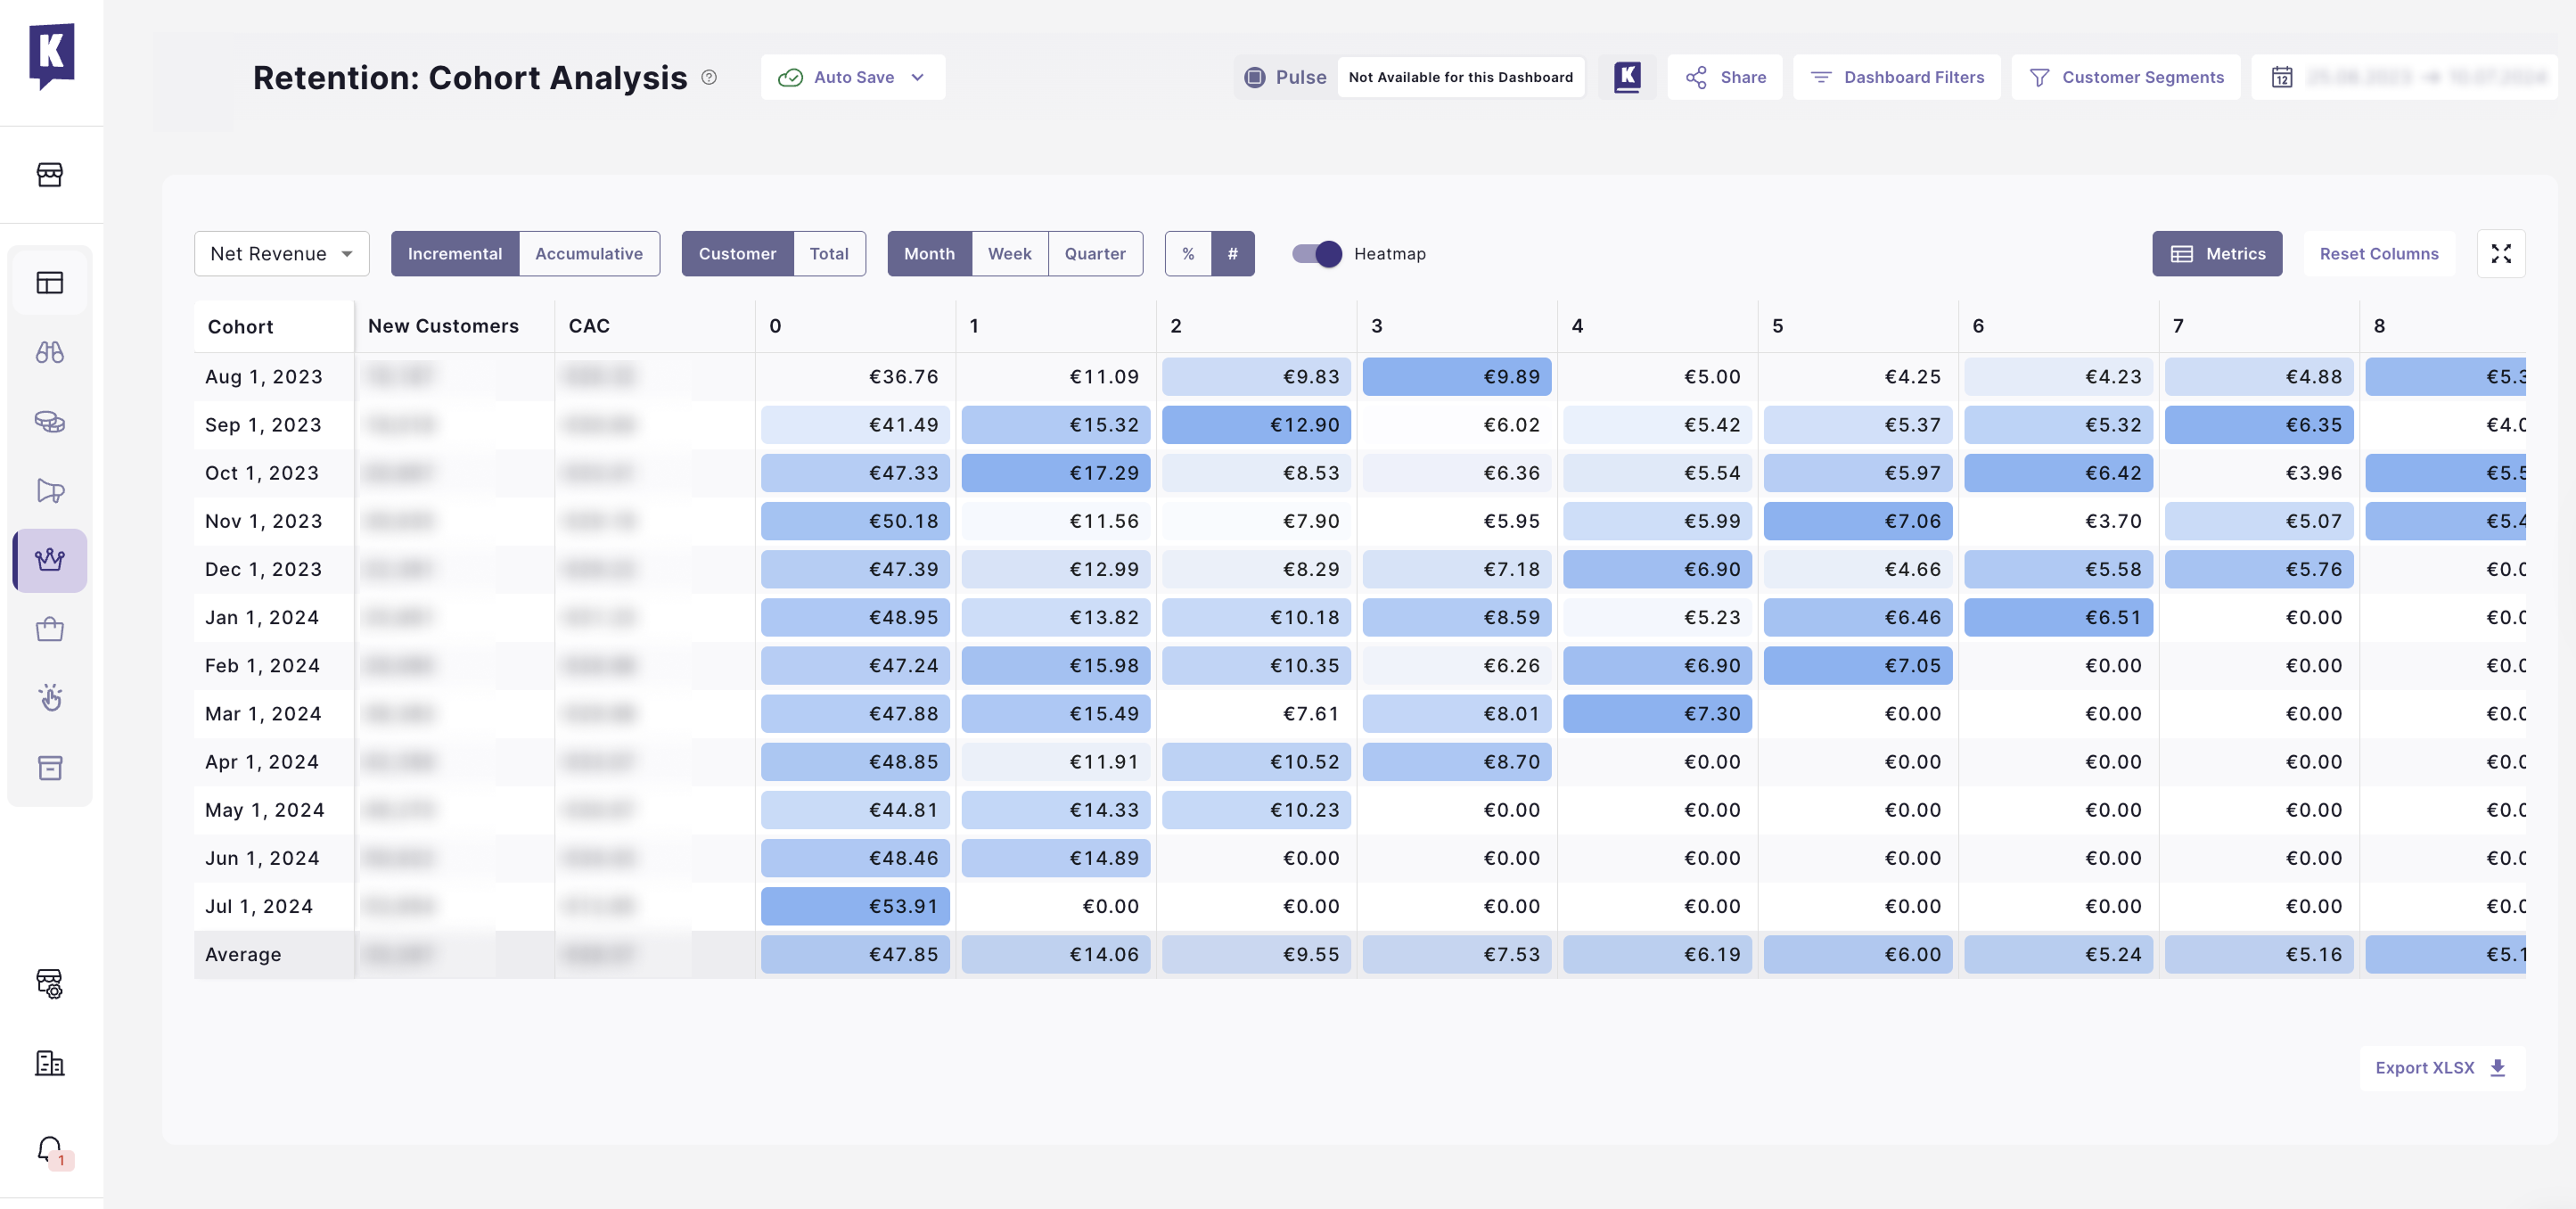Open the coins icon in sidebar
The height and width of the screenshot is (1209, 2576).
(x=50, y=421)
